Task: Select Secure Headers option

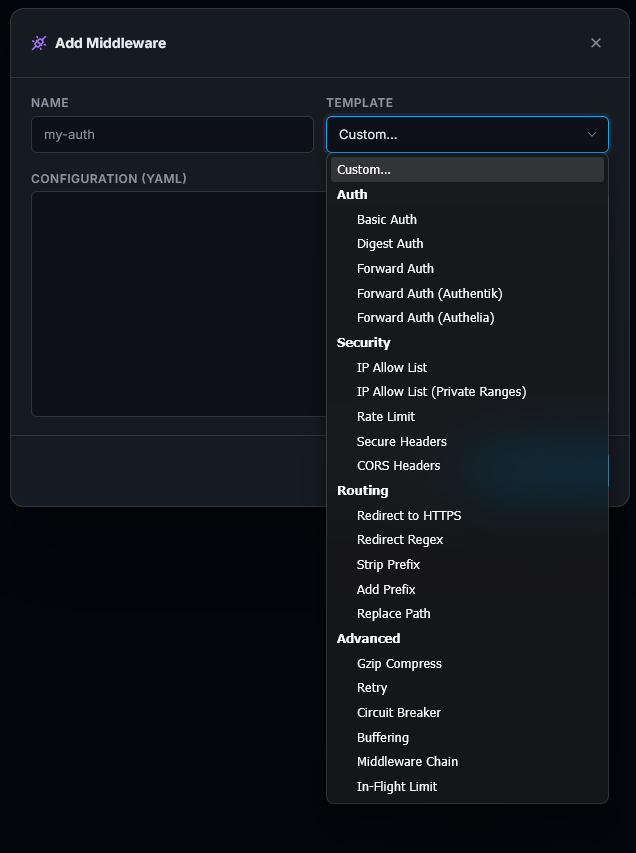Action: tap(402, 441)
